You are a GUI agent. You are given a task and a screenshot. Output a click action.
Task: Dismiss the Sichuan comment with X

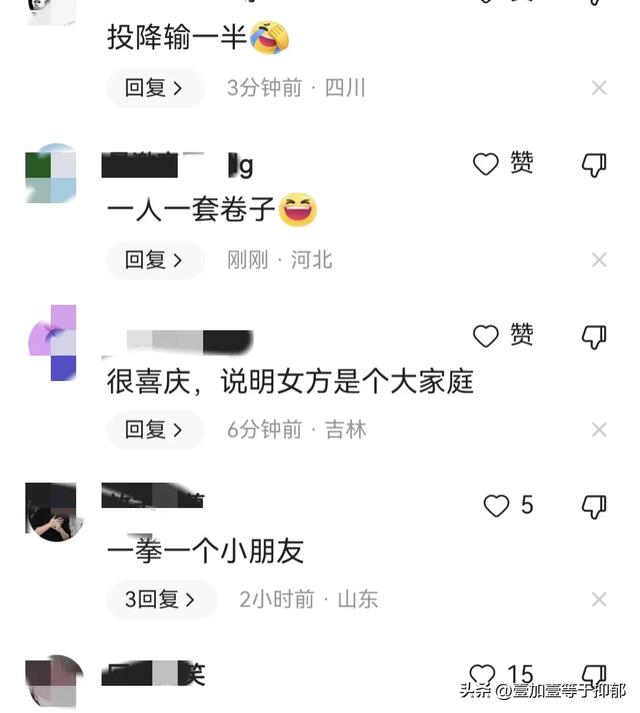(x=599, y=88)
